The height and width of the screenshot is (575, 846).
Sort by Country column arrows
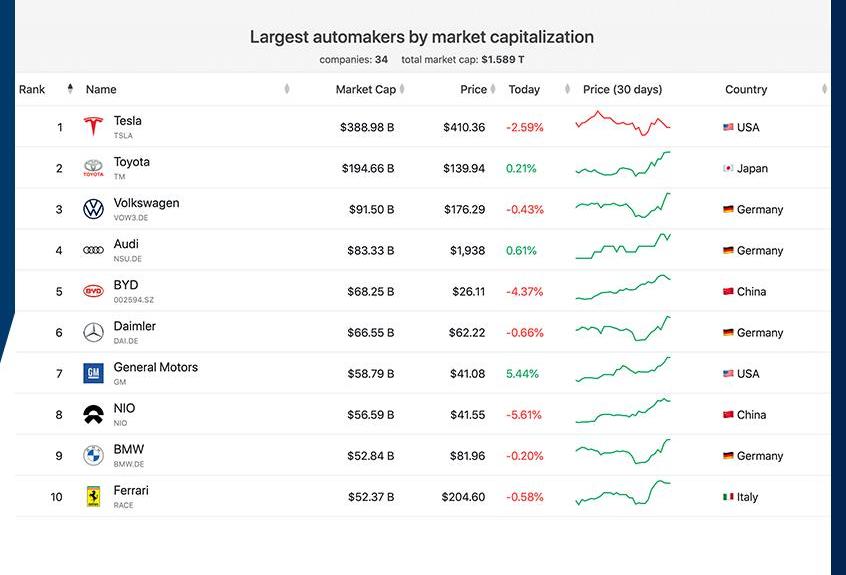point(824,88)
